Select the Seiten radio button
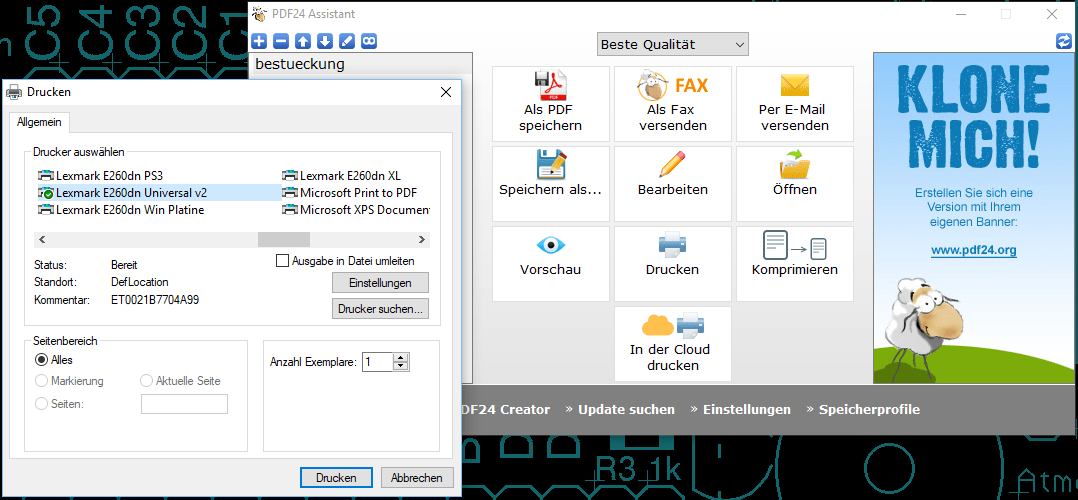 point(41,404)
